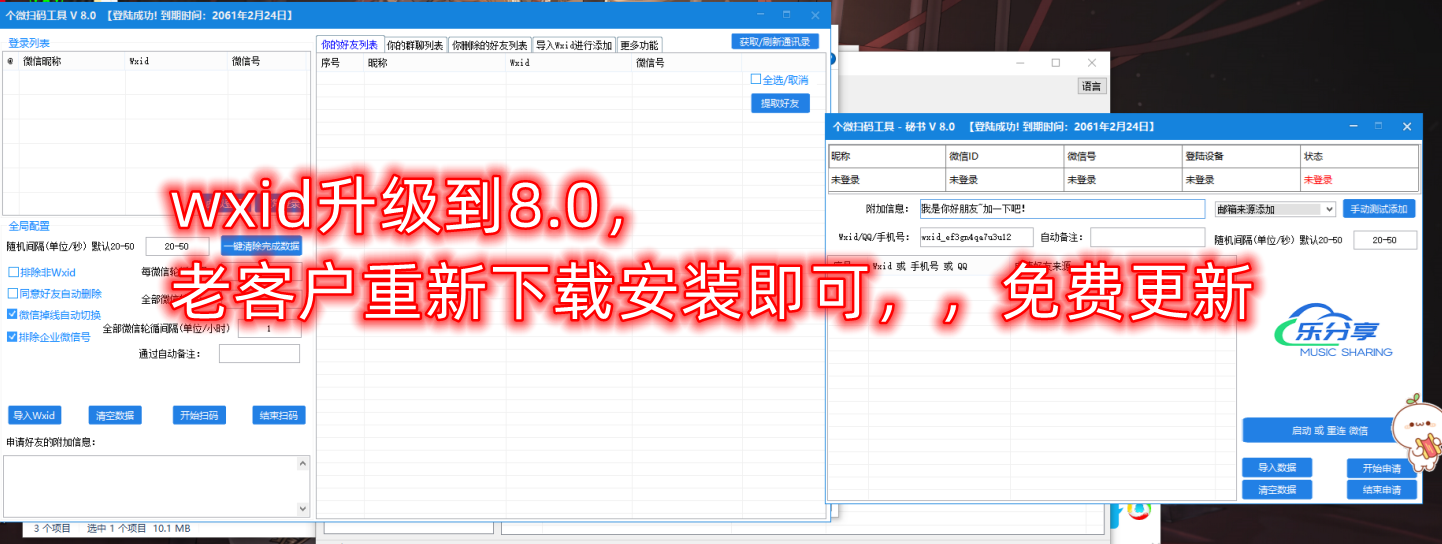Click the 获取/刷新通讯录 button
This screenshot has width=1442, height=544.
coord(775,41)
